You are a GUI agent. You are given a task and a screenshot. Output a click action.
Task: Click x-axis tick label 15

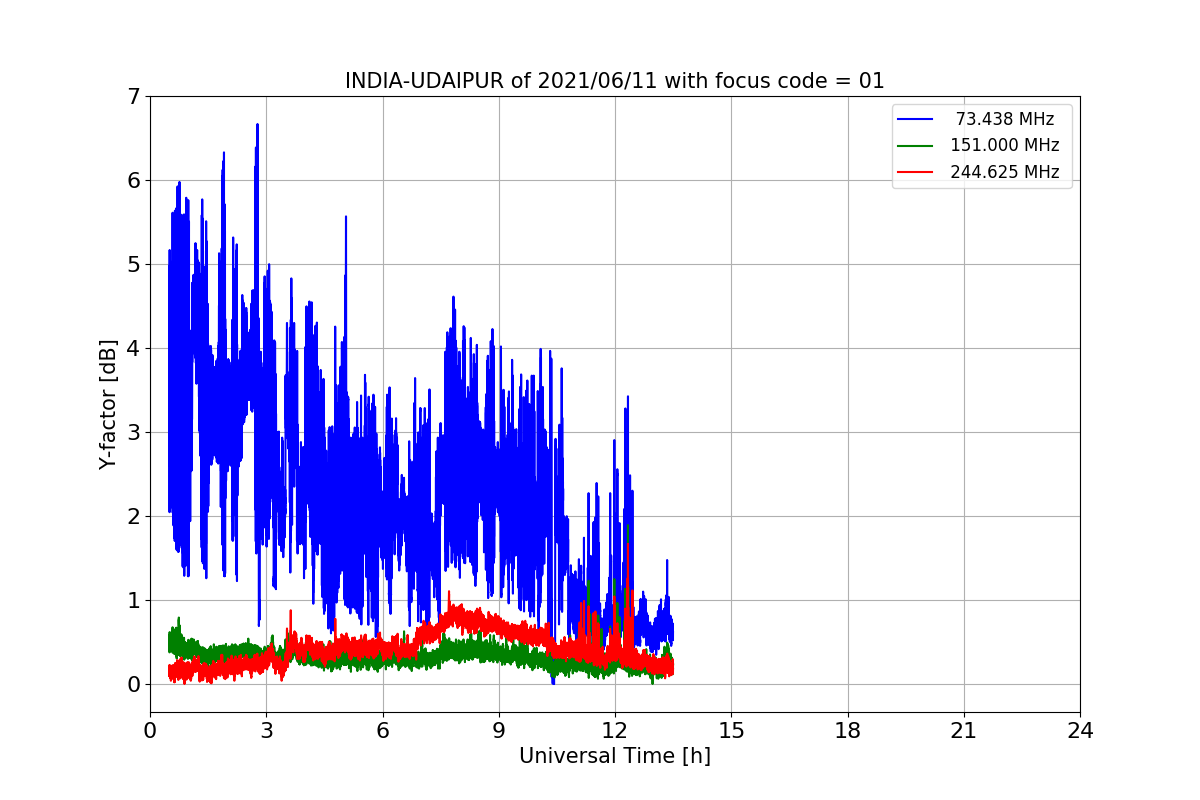731,731
